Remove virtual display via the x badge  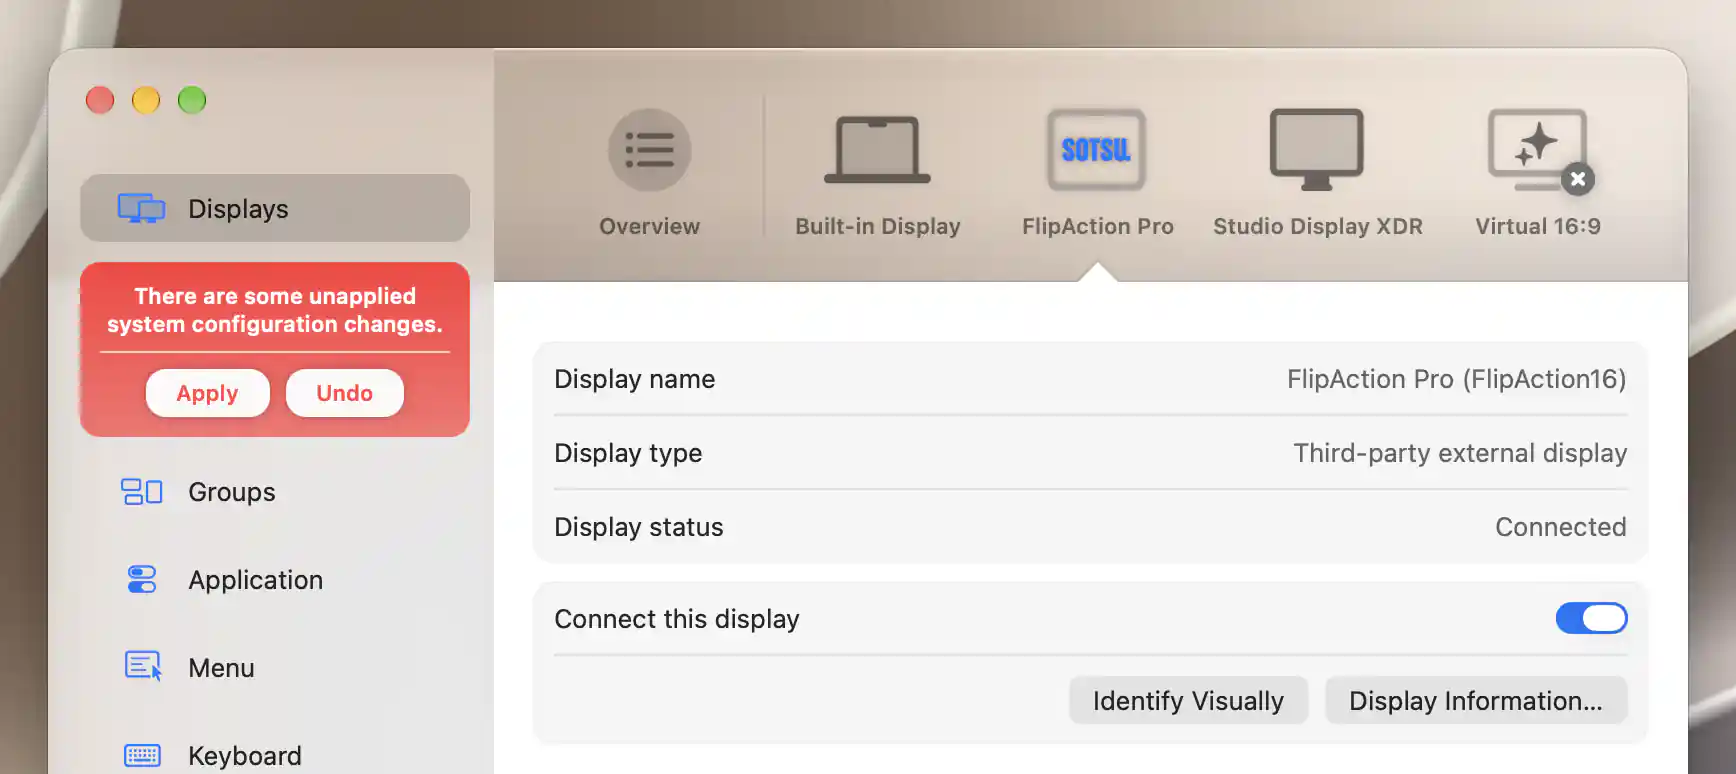coord(1578,179)
